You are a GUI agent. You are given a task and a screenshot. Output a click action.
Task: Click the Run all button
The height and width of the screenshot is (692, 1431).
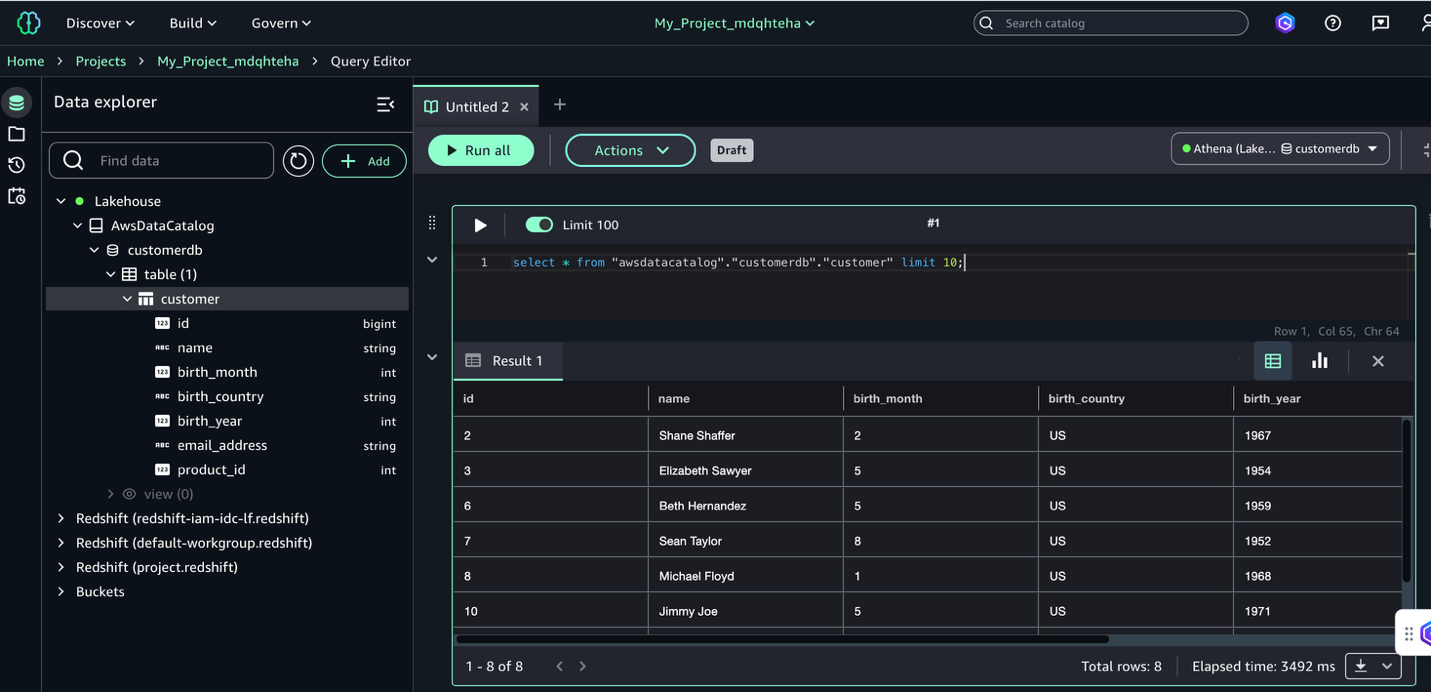point(480,150)
